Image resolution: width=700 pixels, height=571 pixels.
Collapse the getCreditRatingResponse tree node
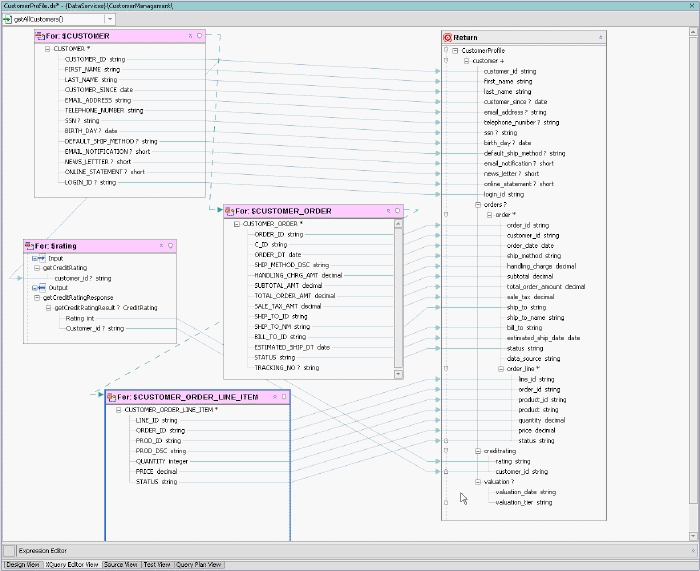[x=37, y=298]
